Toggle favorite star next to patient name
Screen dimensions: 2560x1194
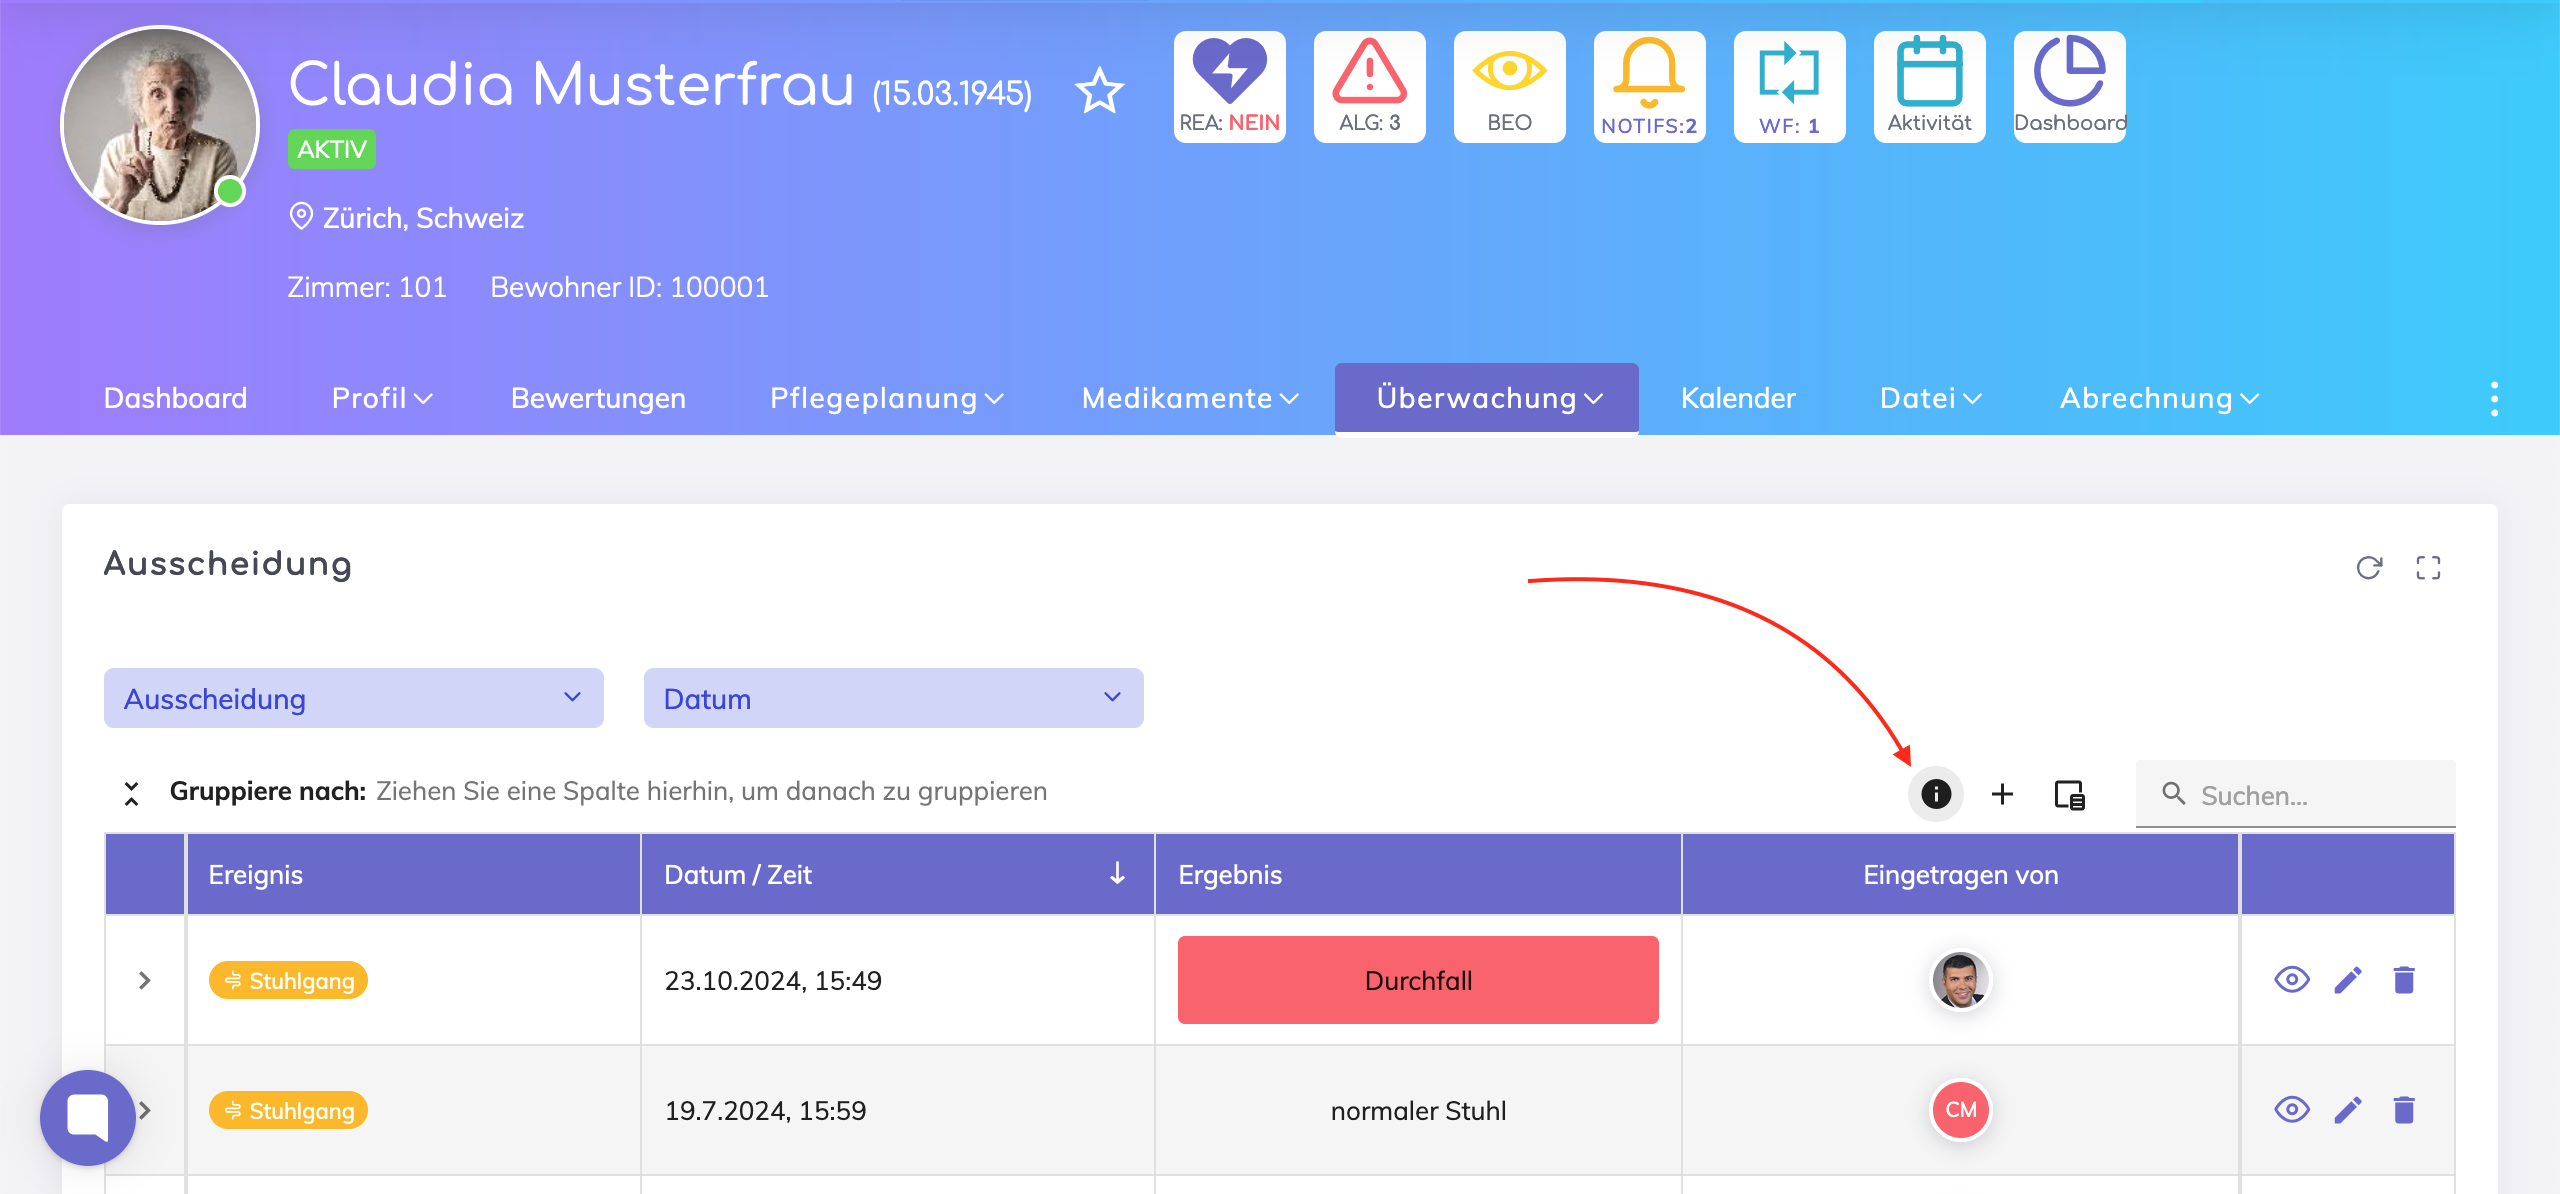[x=1099, y=91]
